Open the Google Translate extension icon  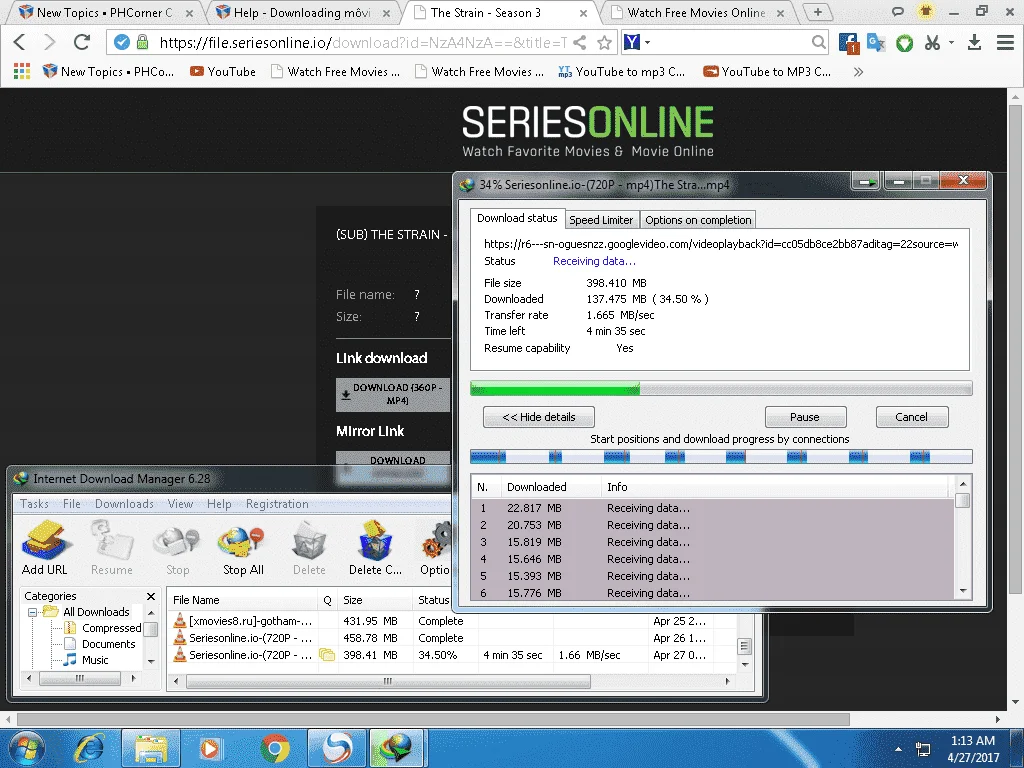point(876,43)
